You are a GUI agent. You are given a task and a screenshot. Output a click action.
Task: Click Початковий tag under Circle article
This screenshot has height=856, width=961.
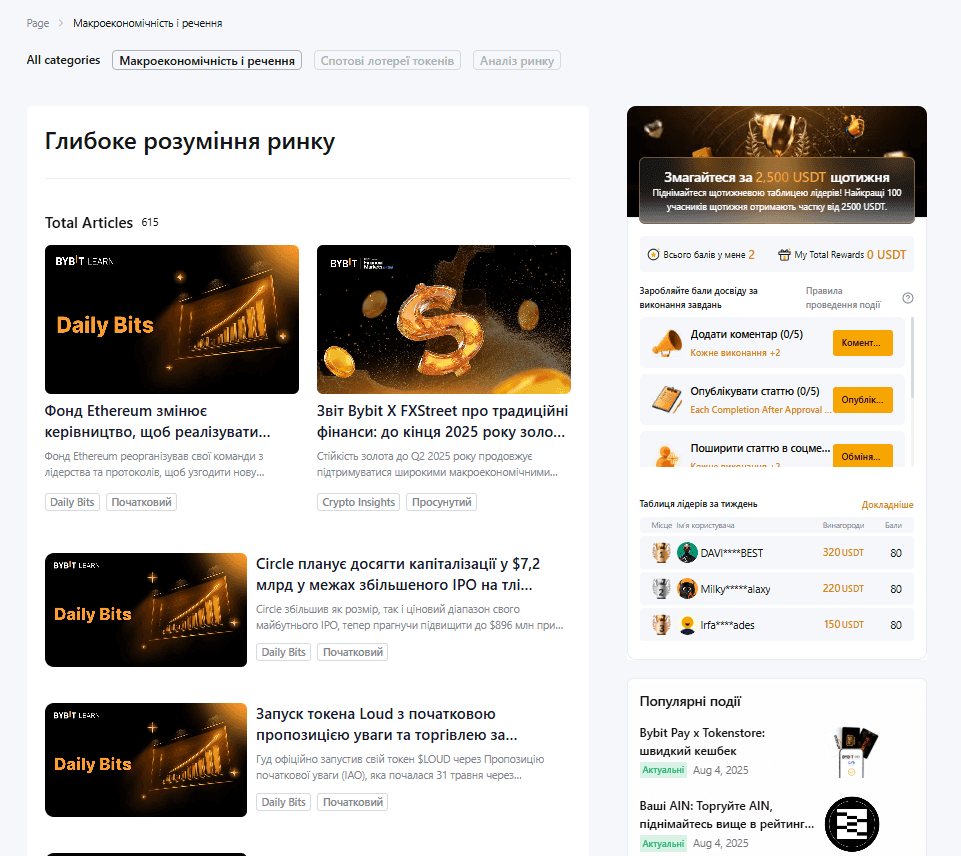[x=352, y=652]
